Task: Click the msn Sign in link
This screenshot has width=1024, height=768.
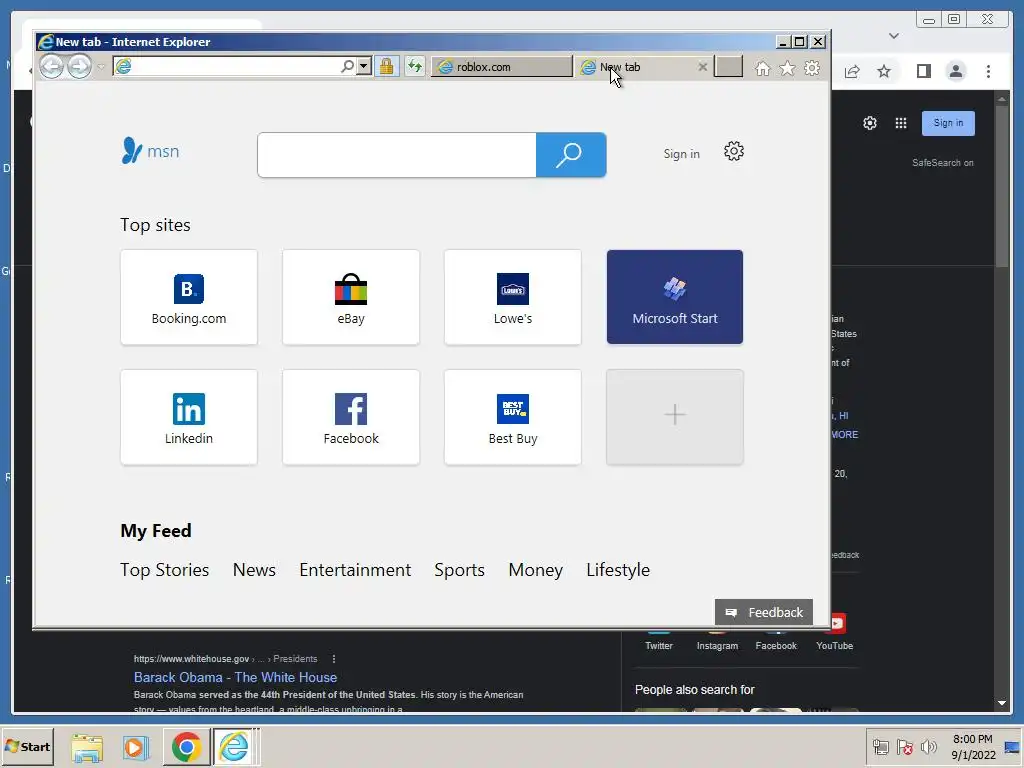Action: 681,153
